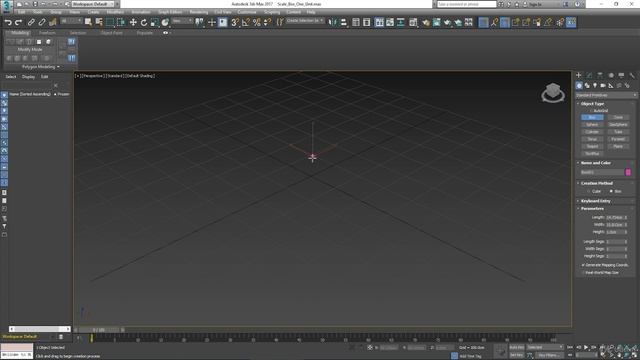Expand the Polygon Modeling panel
The height and width of the screenshot is (360, 640).
(40, 67)
